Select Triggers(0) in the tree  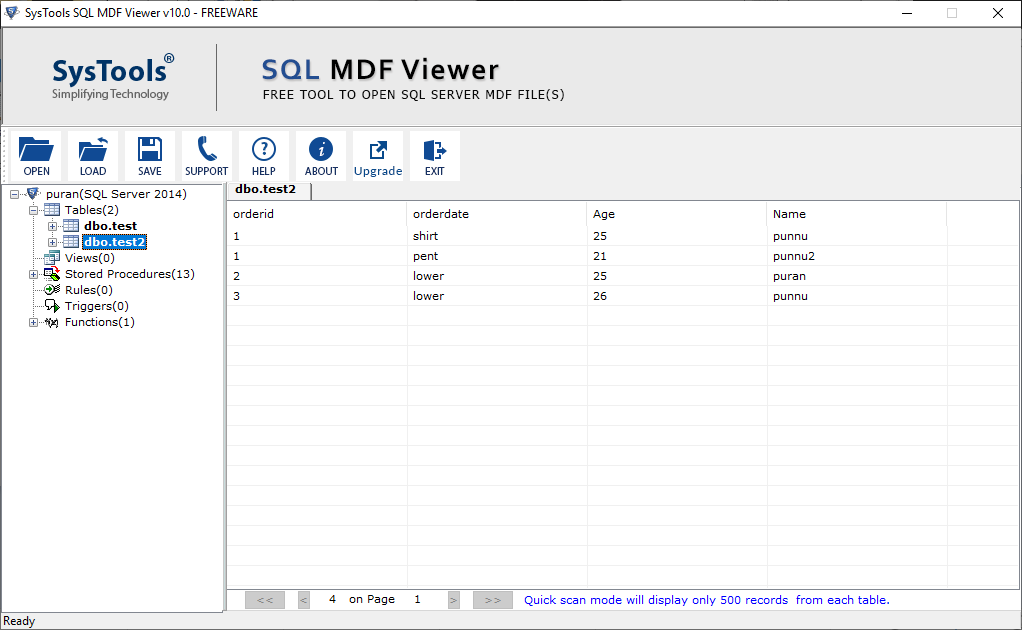[x=96, y=306]
